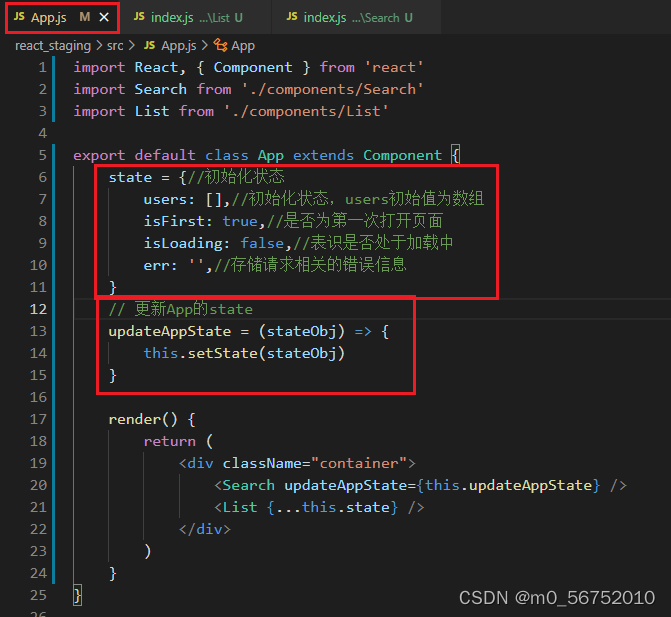This screenshot has width=671, height=617.
Task: Click the opening brace ending line 5
Action: click(x=455, y=154)
